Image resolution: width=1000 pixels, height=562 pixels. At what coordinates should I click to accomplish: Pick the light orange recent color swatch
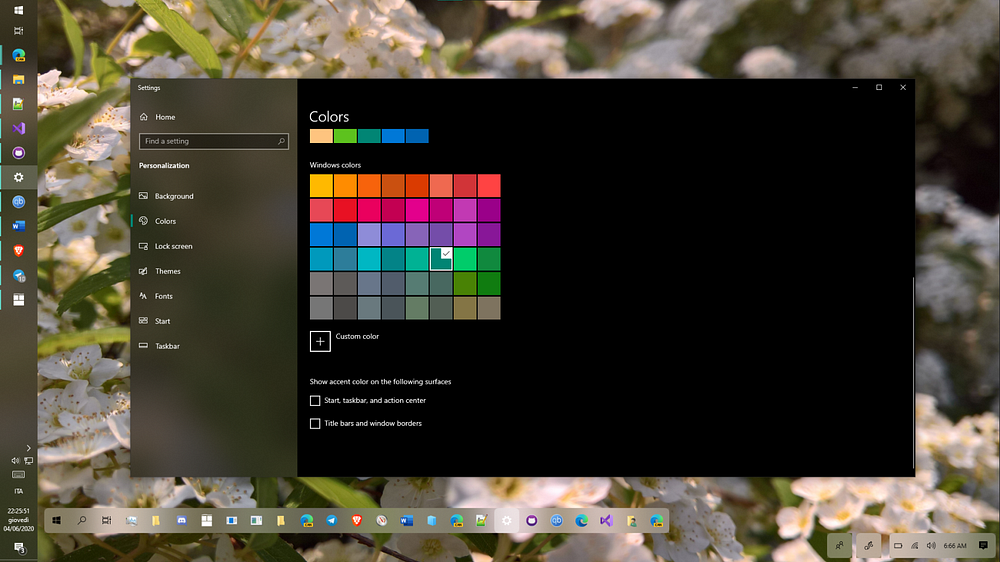[x=321, y=136]
